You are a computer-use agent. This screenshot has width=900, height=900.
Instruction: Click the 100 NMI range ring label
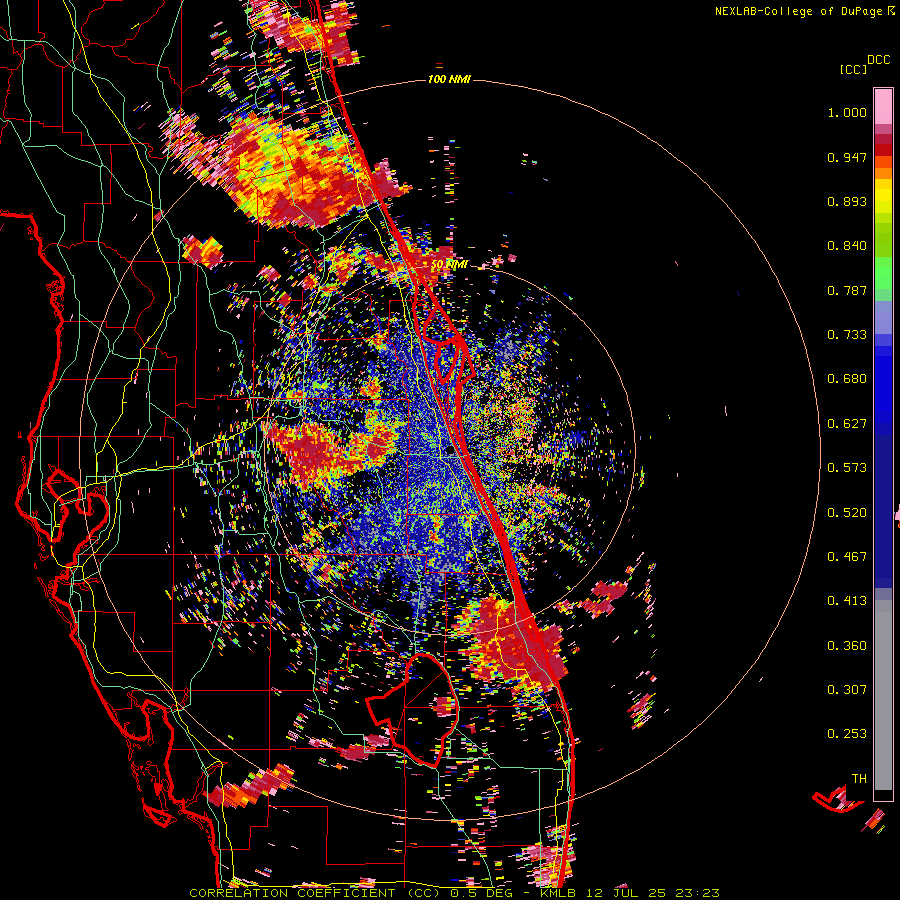coord(449,79)
